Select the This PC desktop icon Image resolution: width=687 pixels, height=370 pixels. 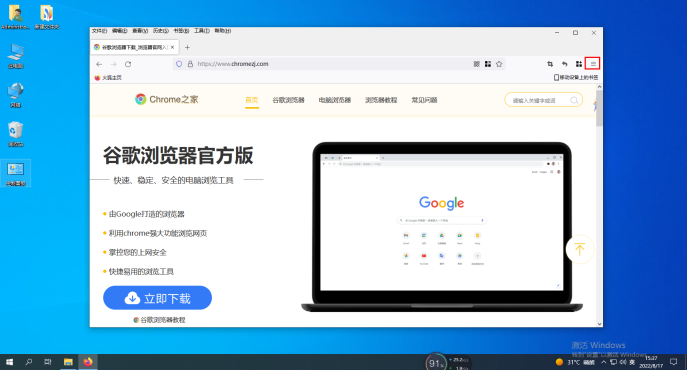click(16, 56)
